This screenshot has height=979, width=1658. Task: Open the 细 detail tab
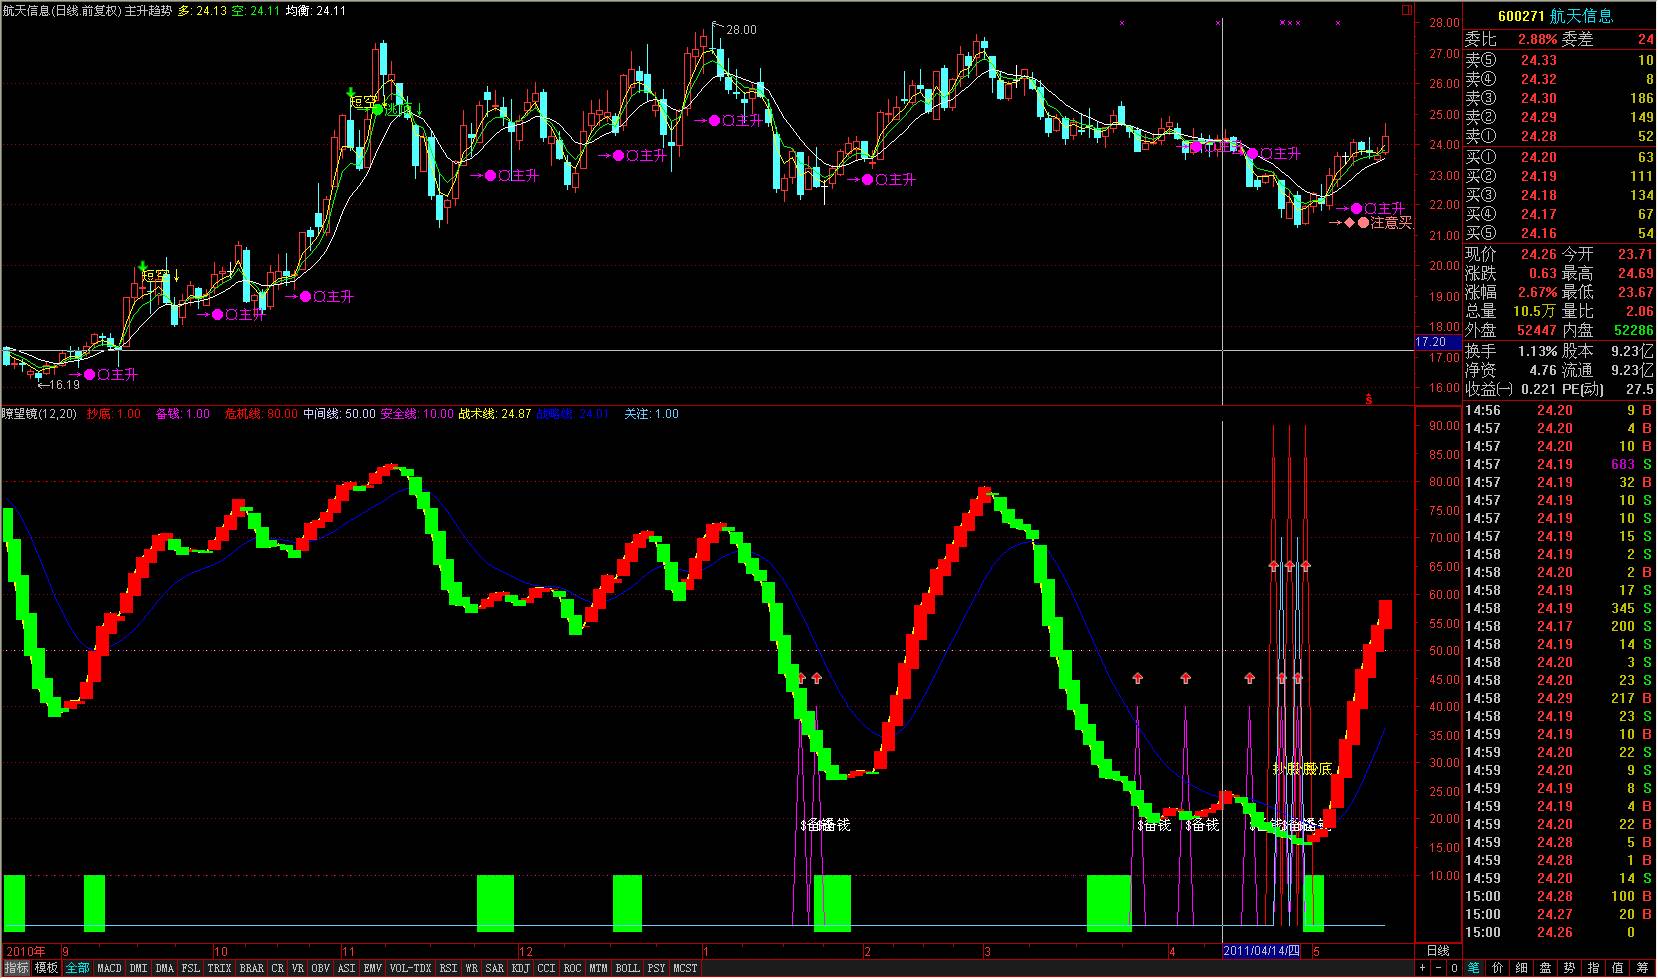[x=1522, y=968]
